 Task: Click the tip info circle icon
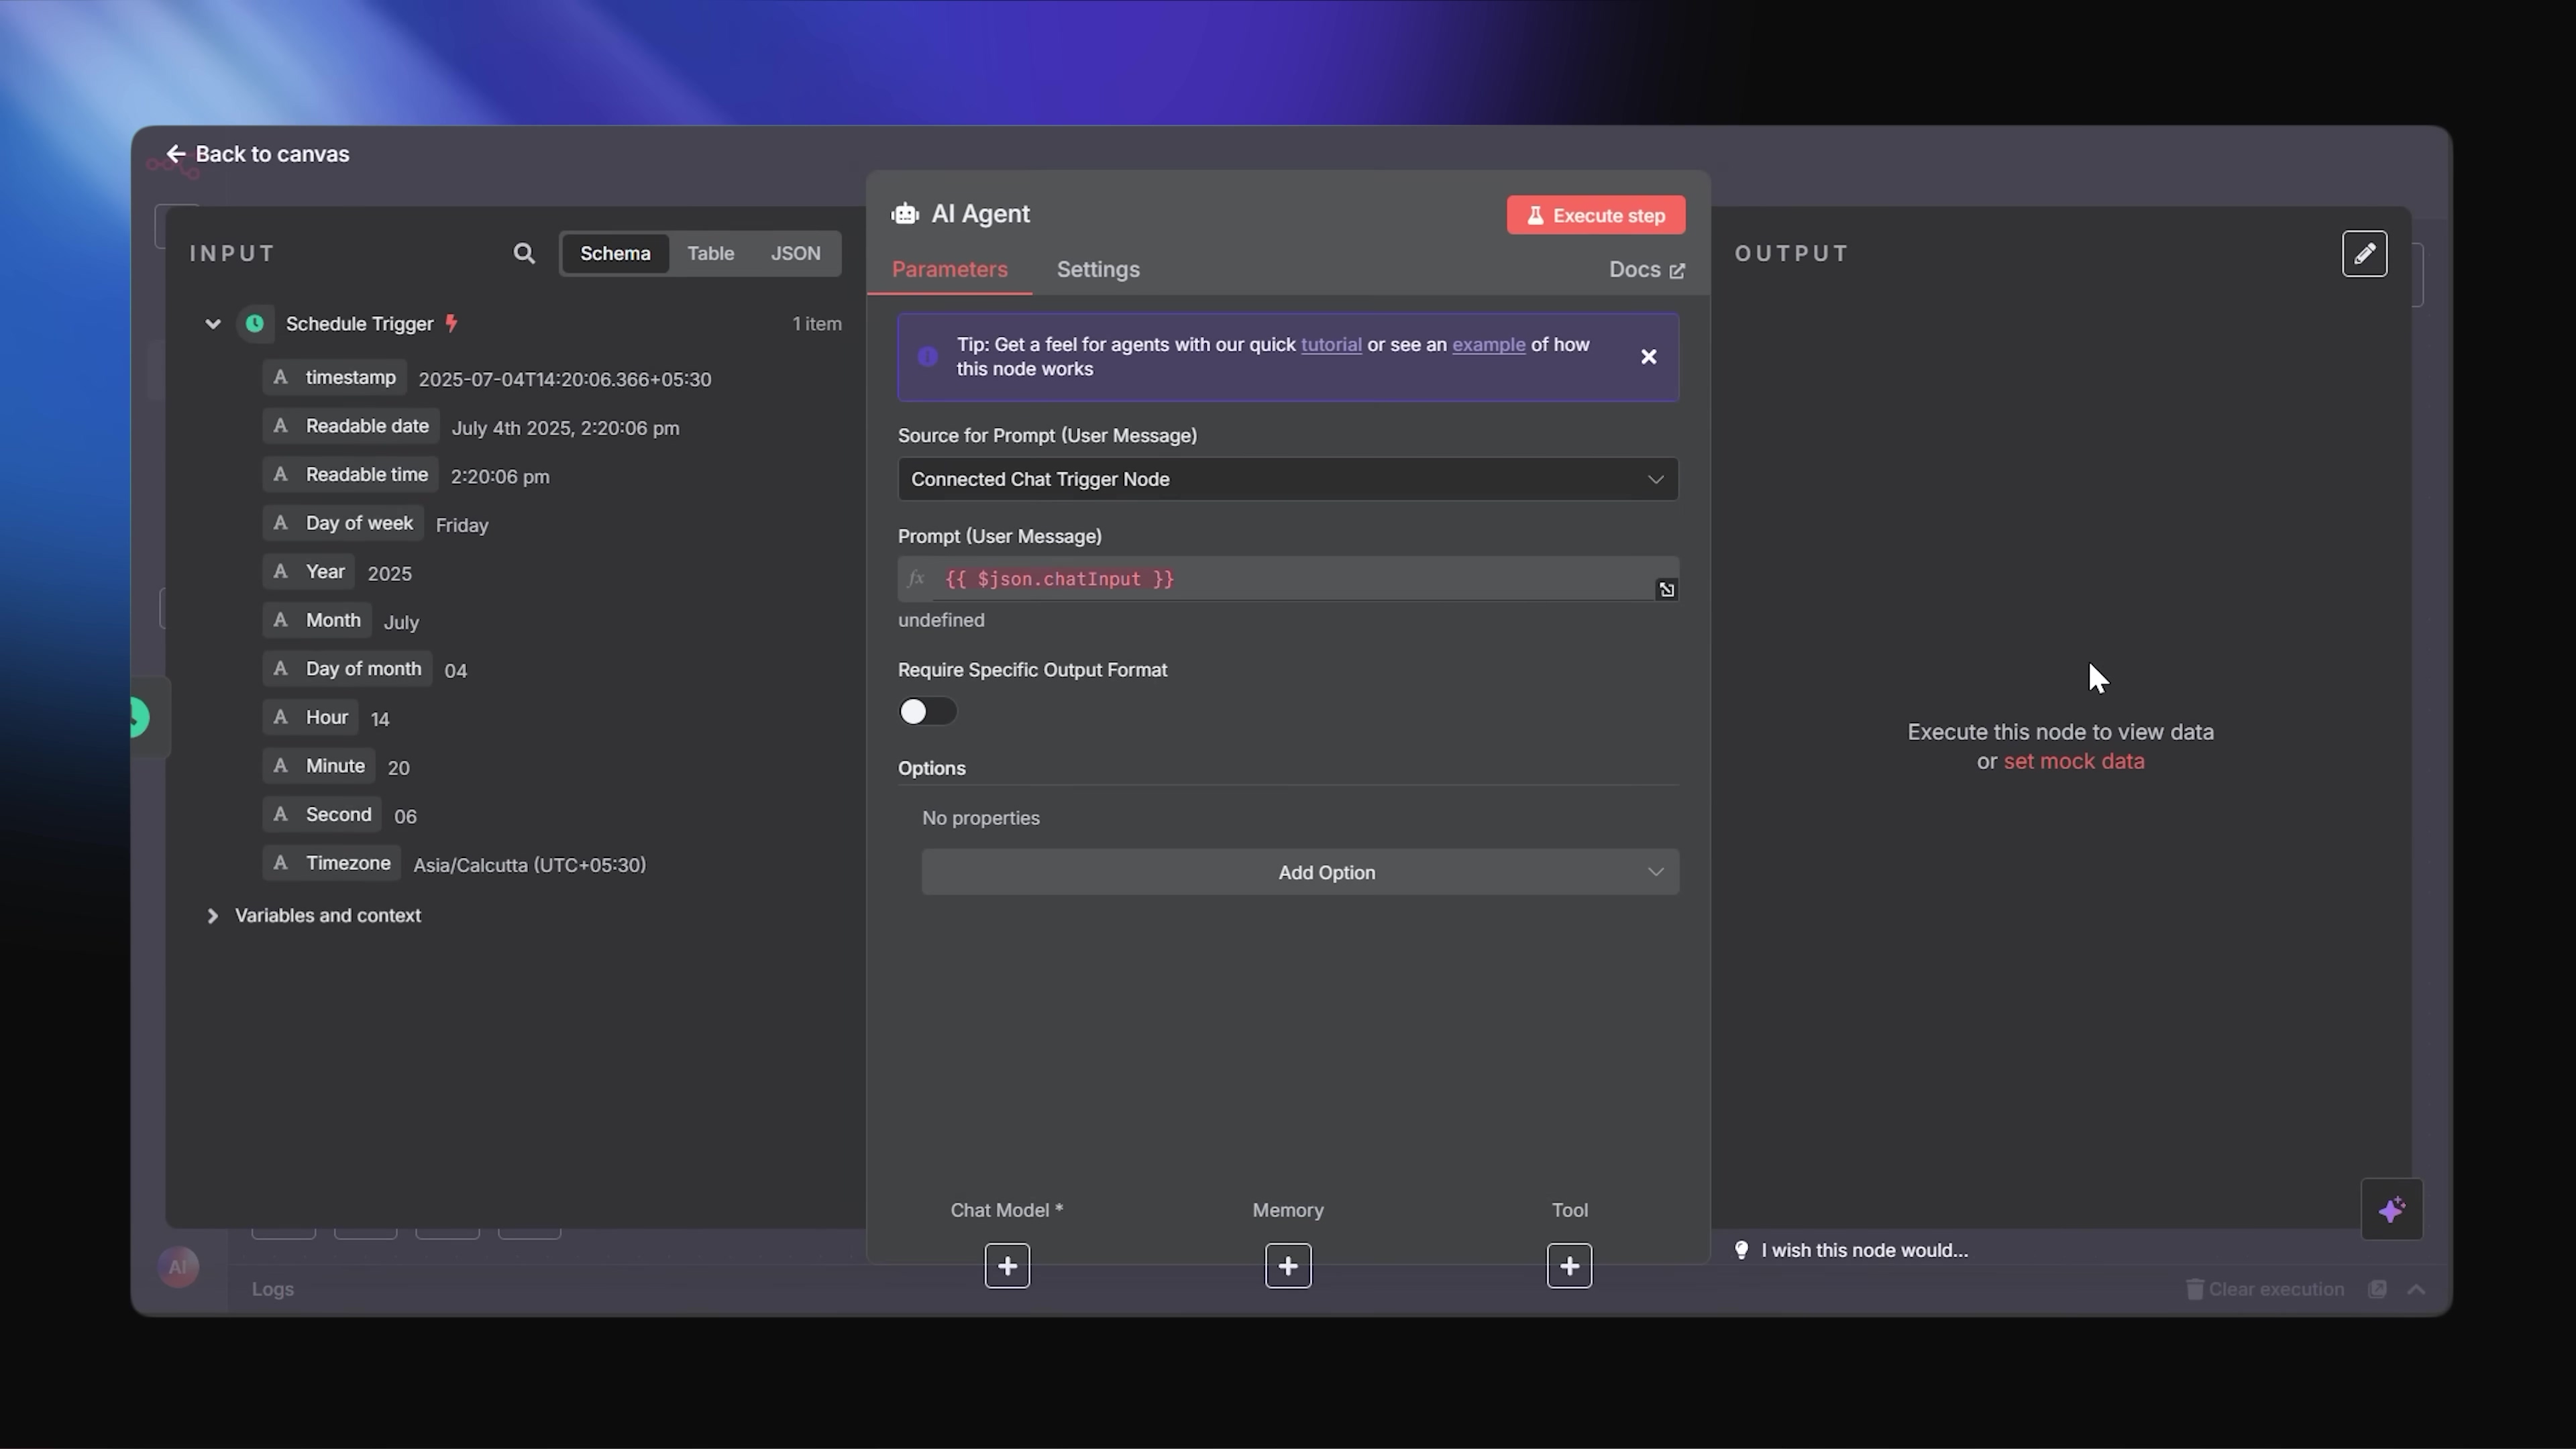928,357
